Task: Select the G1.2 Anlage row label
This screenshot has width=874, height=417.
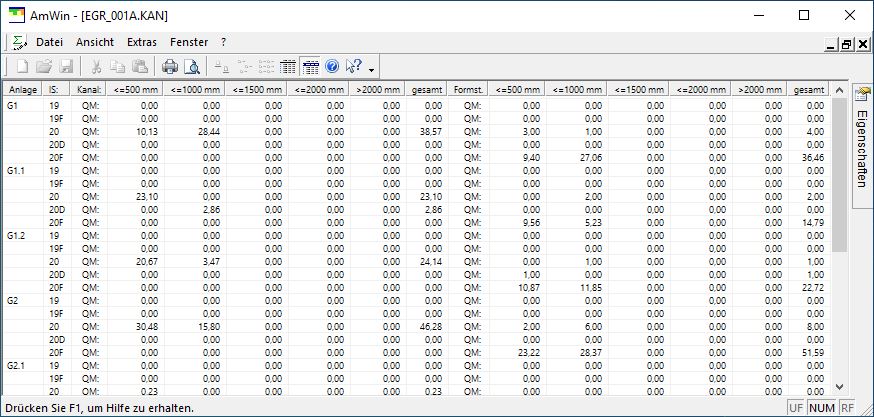Action: point(16,235)
